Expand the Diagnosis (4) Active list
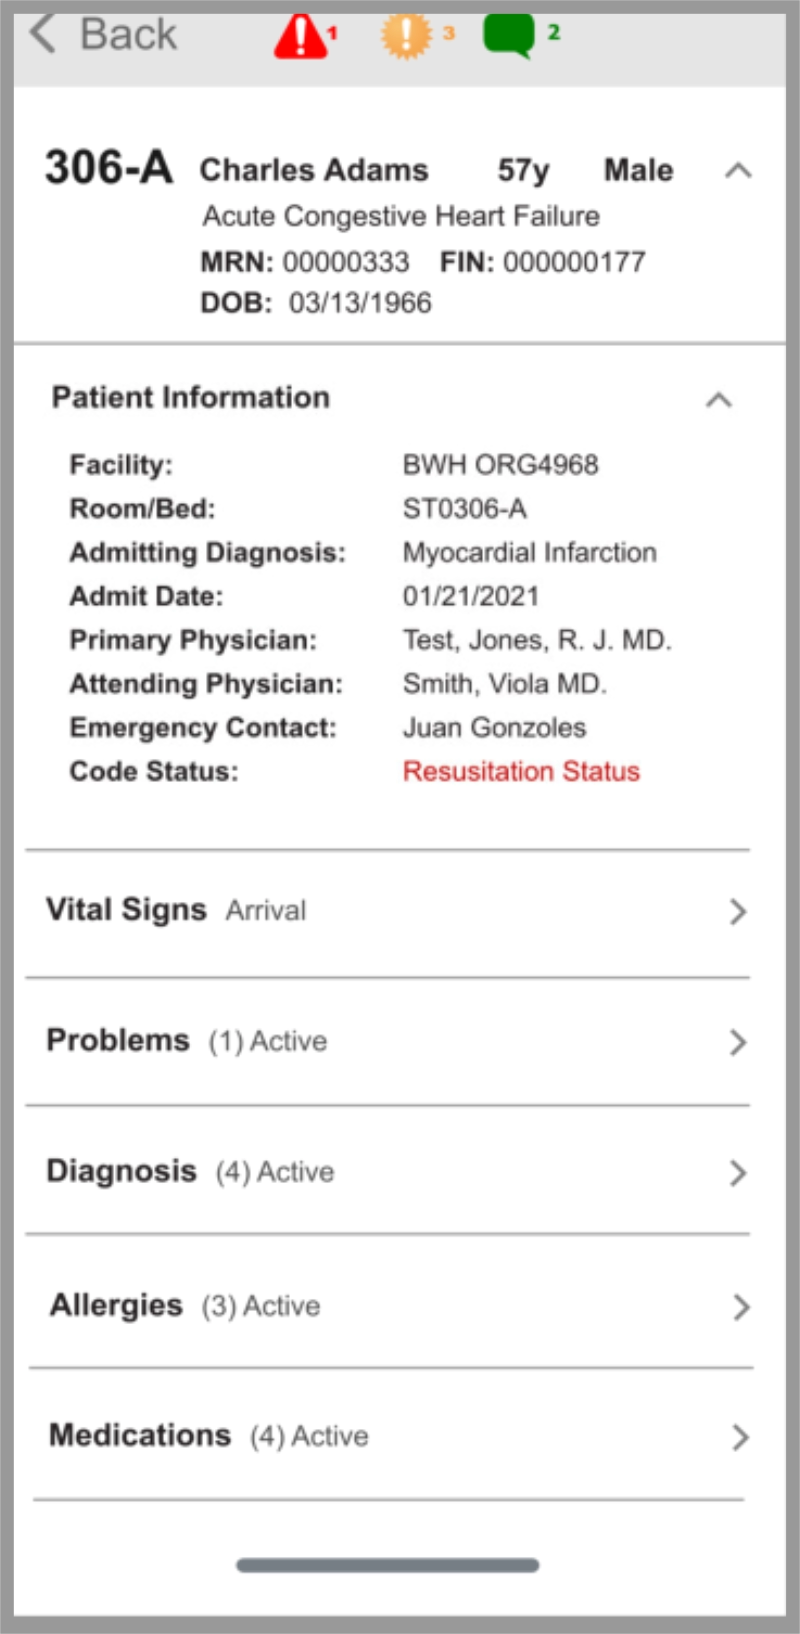The height and width of the screenshot is (1634, 800). pos(191,1171)
